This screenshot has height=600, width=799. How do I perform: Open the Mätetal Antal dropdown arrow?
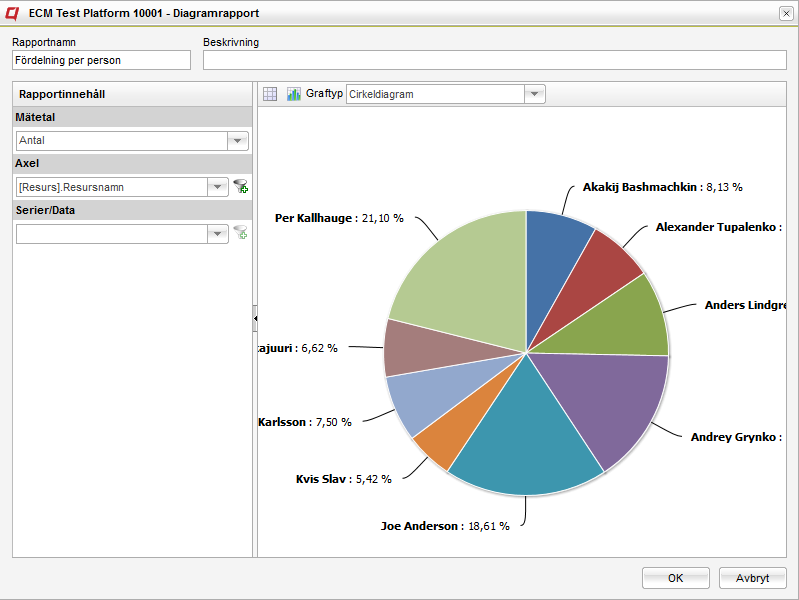tap(237, 141)
